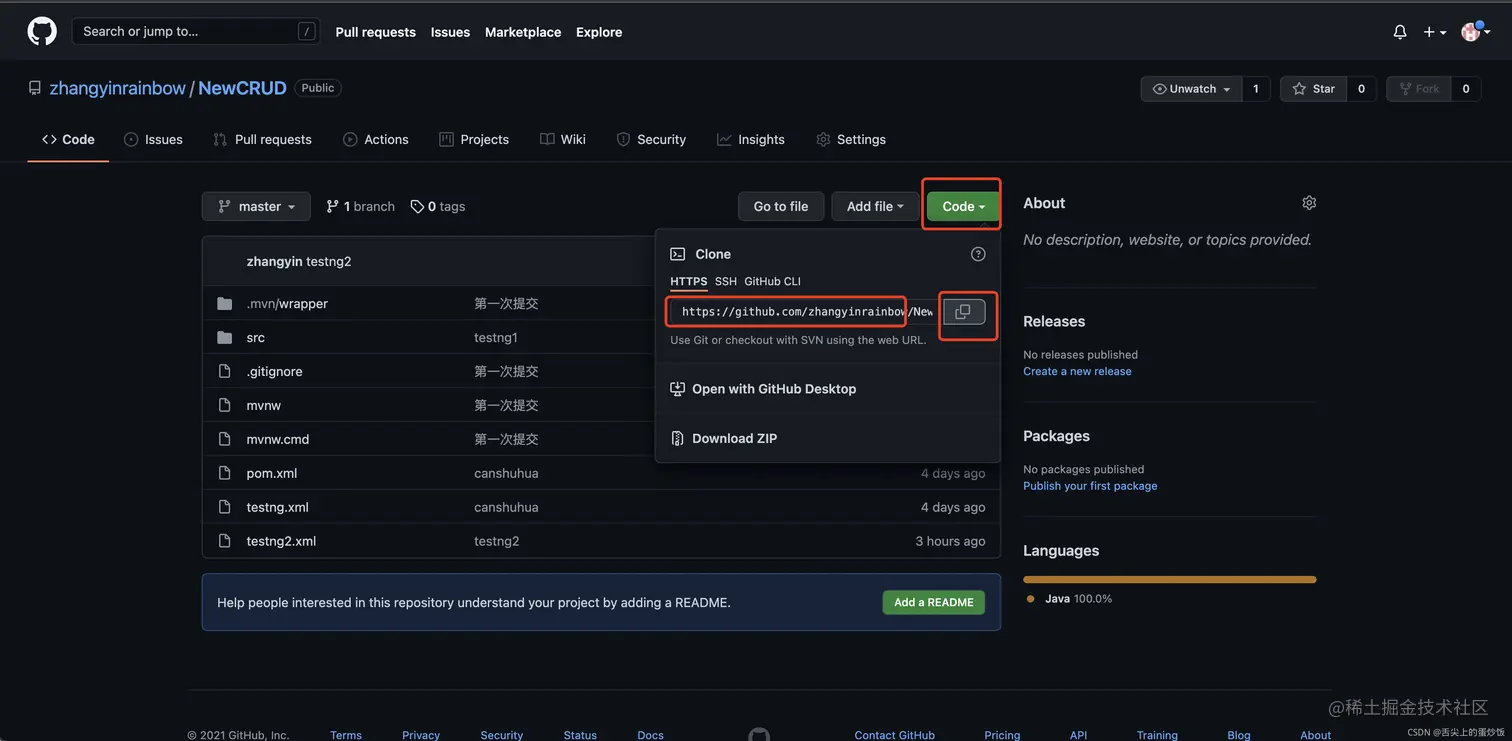Image resolution: width=1512 pixels, height=741 pixels.
Task: Select the GitHub CLI clone tab
Action: point(772,281)
